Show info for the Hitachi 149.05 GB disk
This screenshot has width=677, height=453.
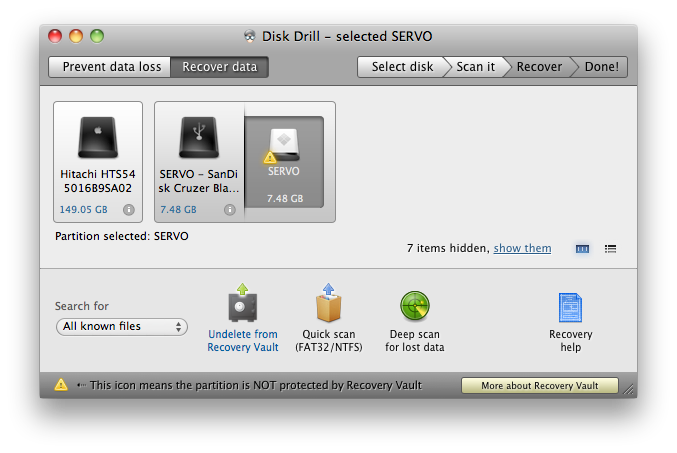pyautogui.click(x=129, y=209)
